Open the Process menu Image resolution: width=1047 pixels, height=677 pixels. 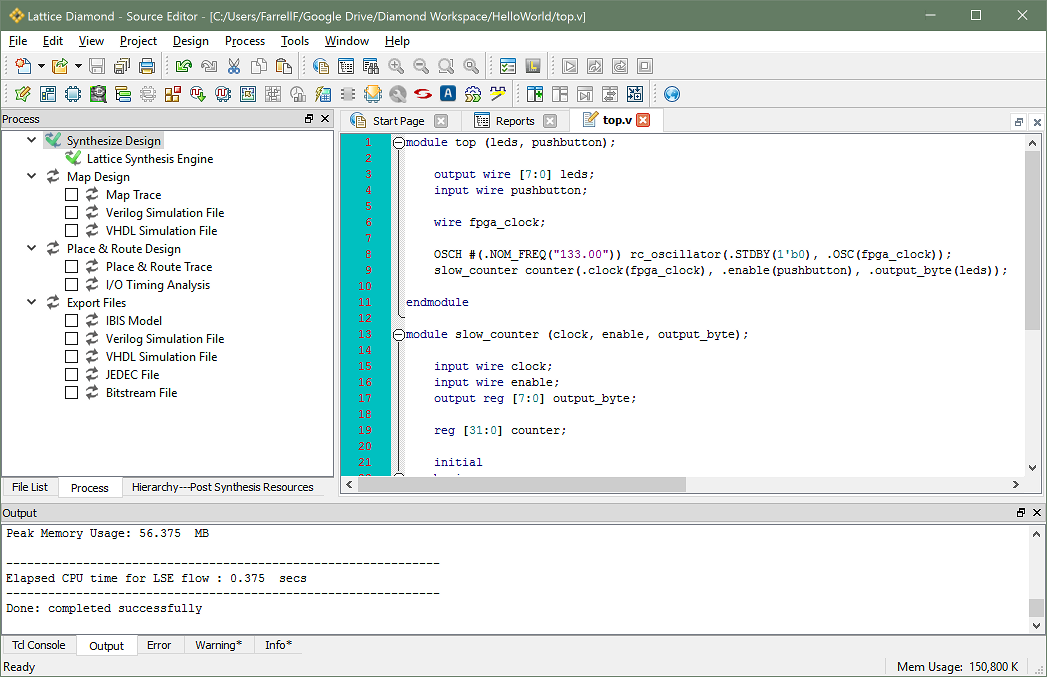click(245, 41)
